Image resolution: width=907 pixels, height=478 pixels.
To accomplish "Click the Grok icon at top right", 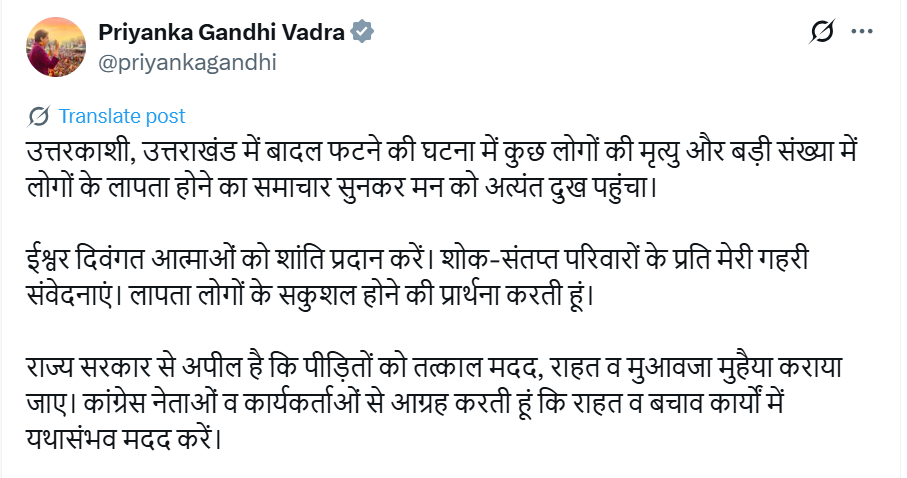I will click(x=821, y=34).
